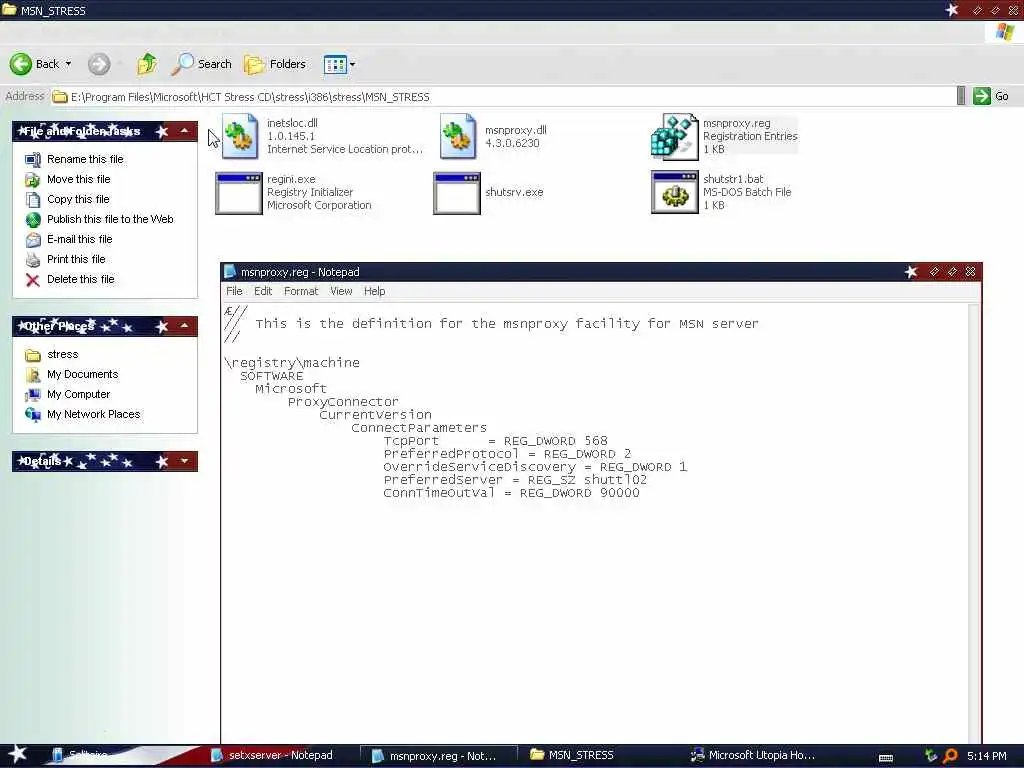Toggle the Folders pane button
The height and width of the screenshot is (768, 1024).
(x=275, y=64)
